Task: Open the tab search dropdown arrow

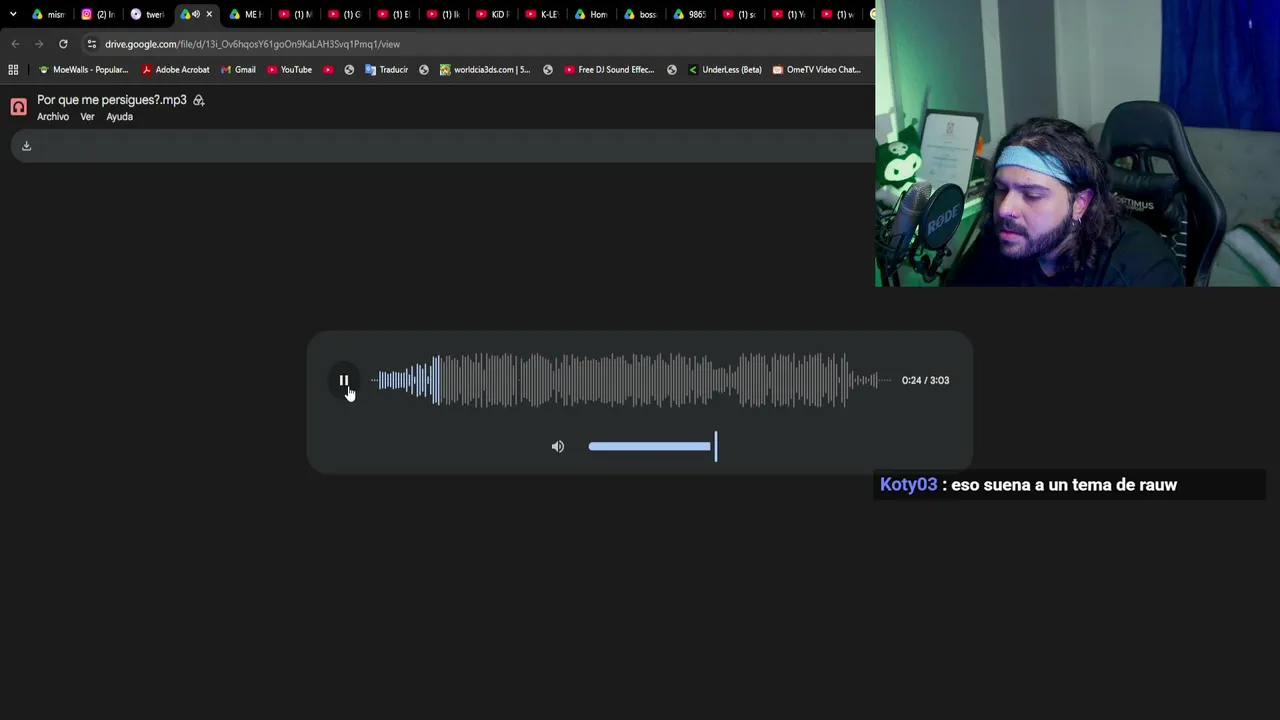Action: point(13,14)
